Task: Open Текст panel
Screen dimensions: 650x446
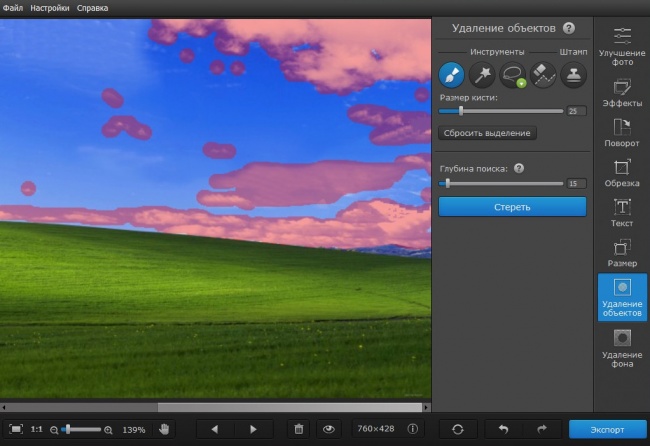Action: [622, 213]
